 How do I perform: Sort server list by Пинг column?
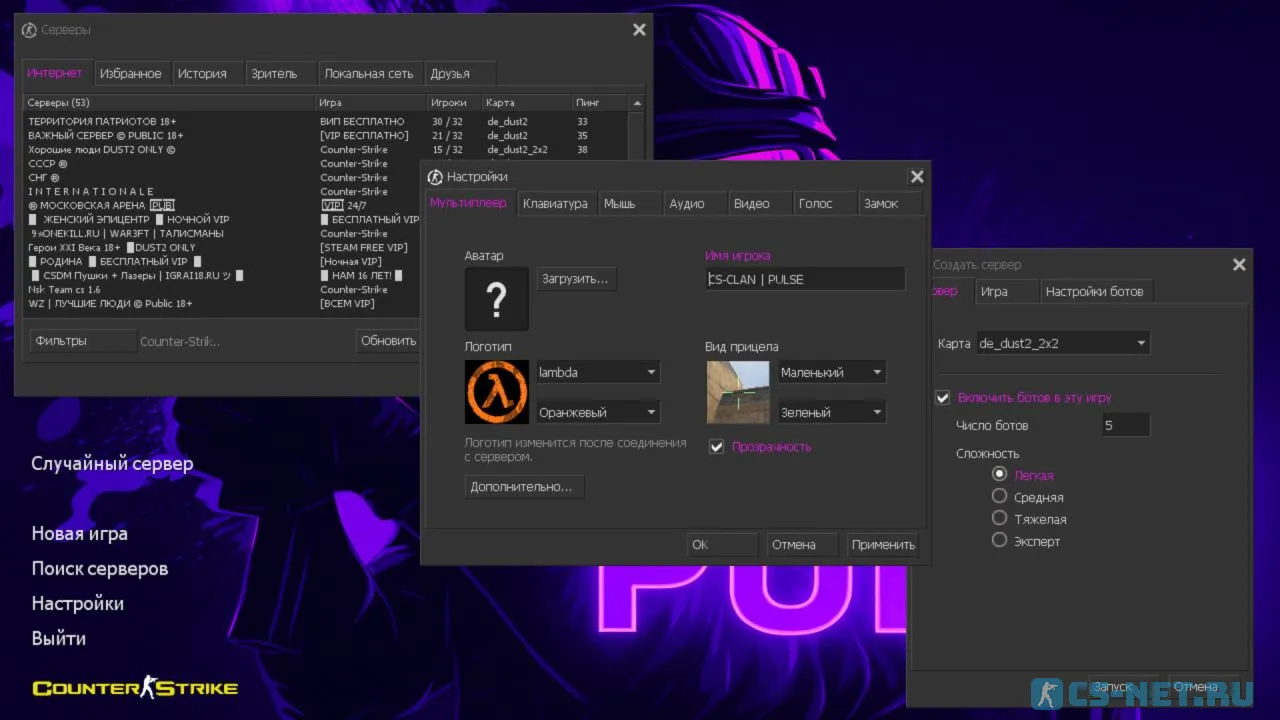[x=600, y=103]
